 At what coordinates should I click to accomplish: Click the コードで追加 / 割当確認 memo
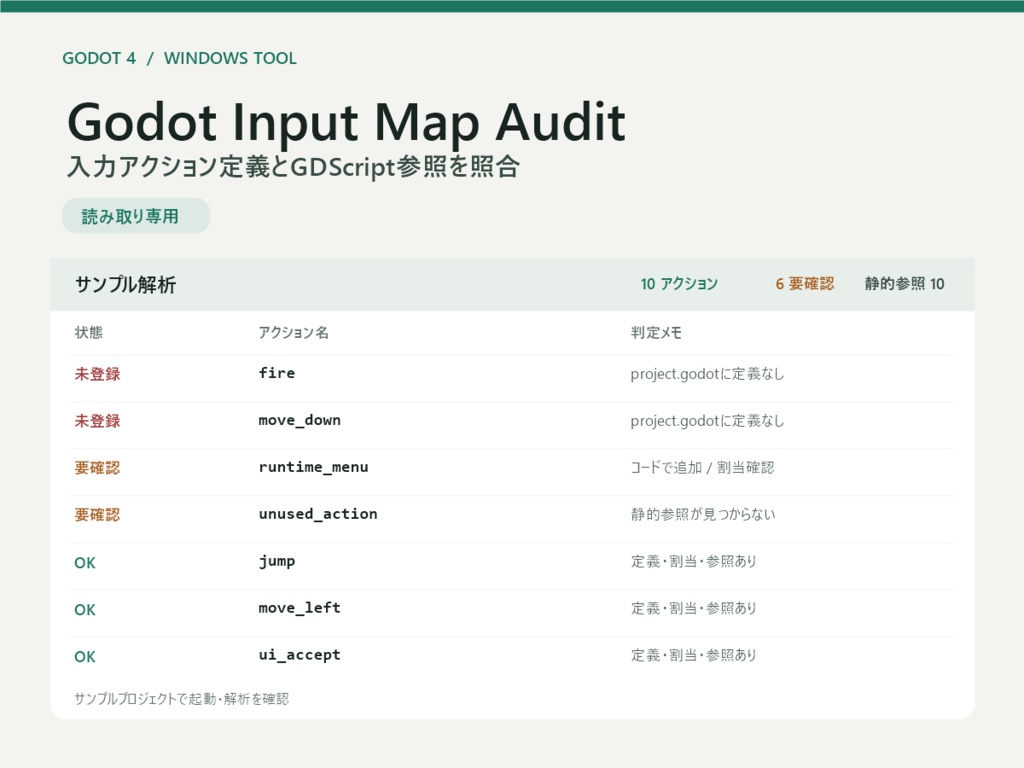703,468
